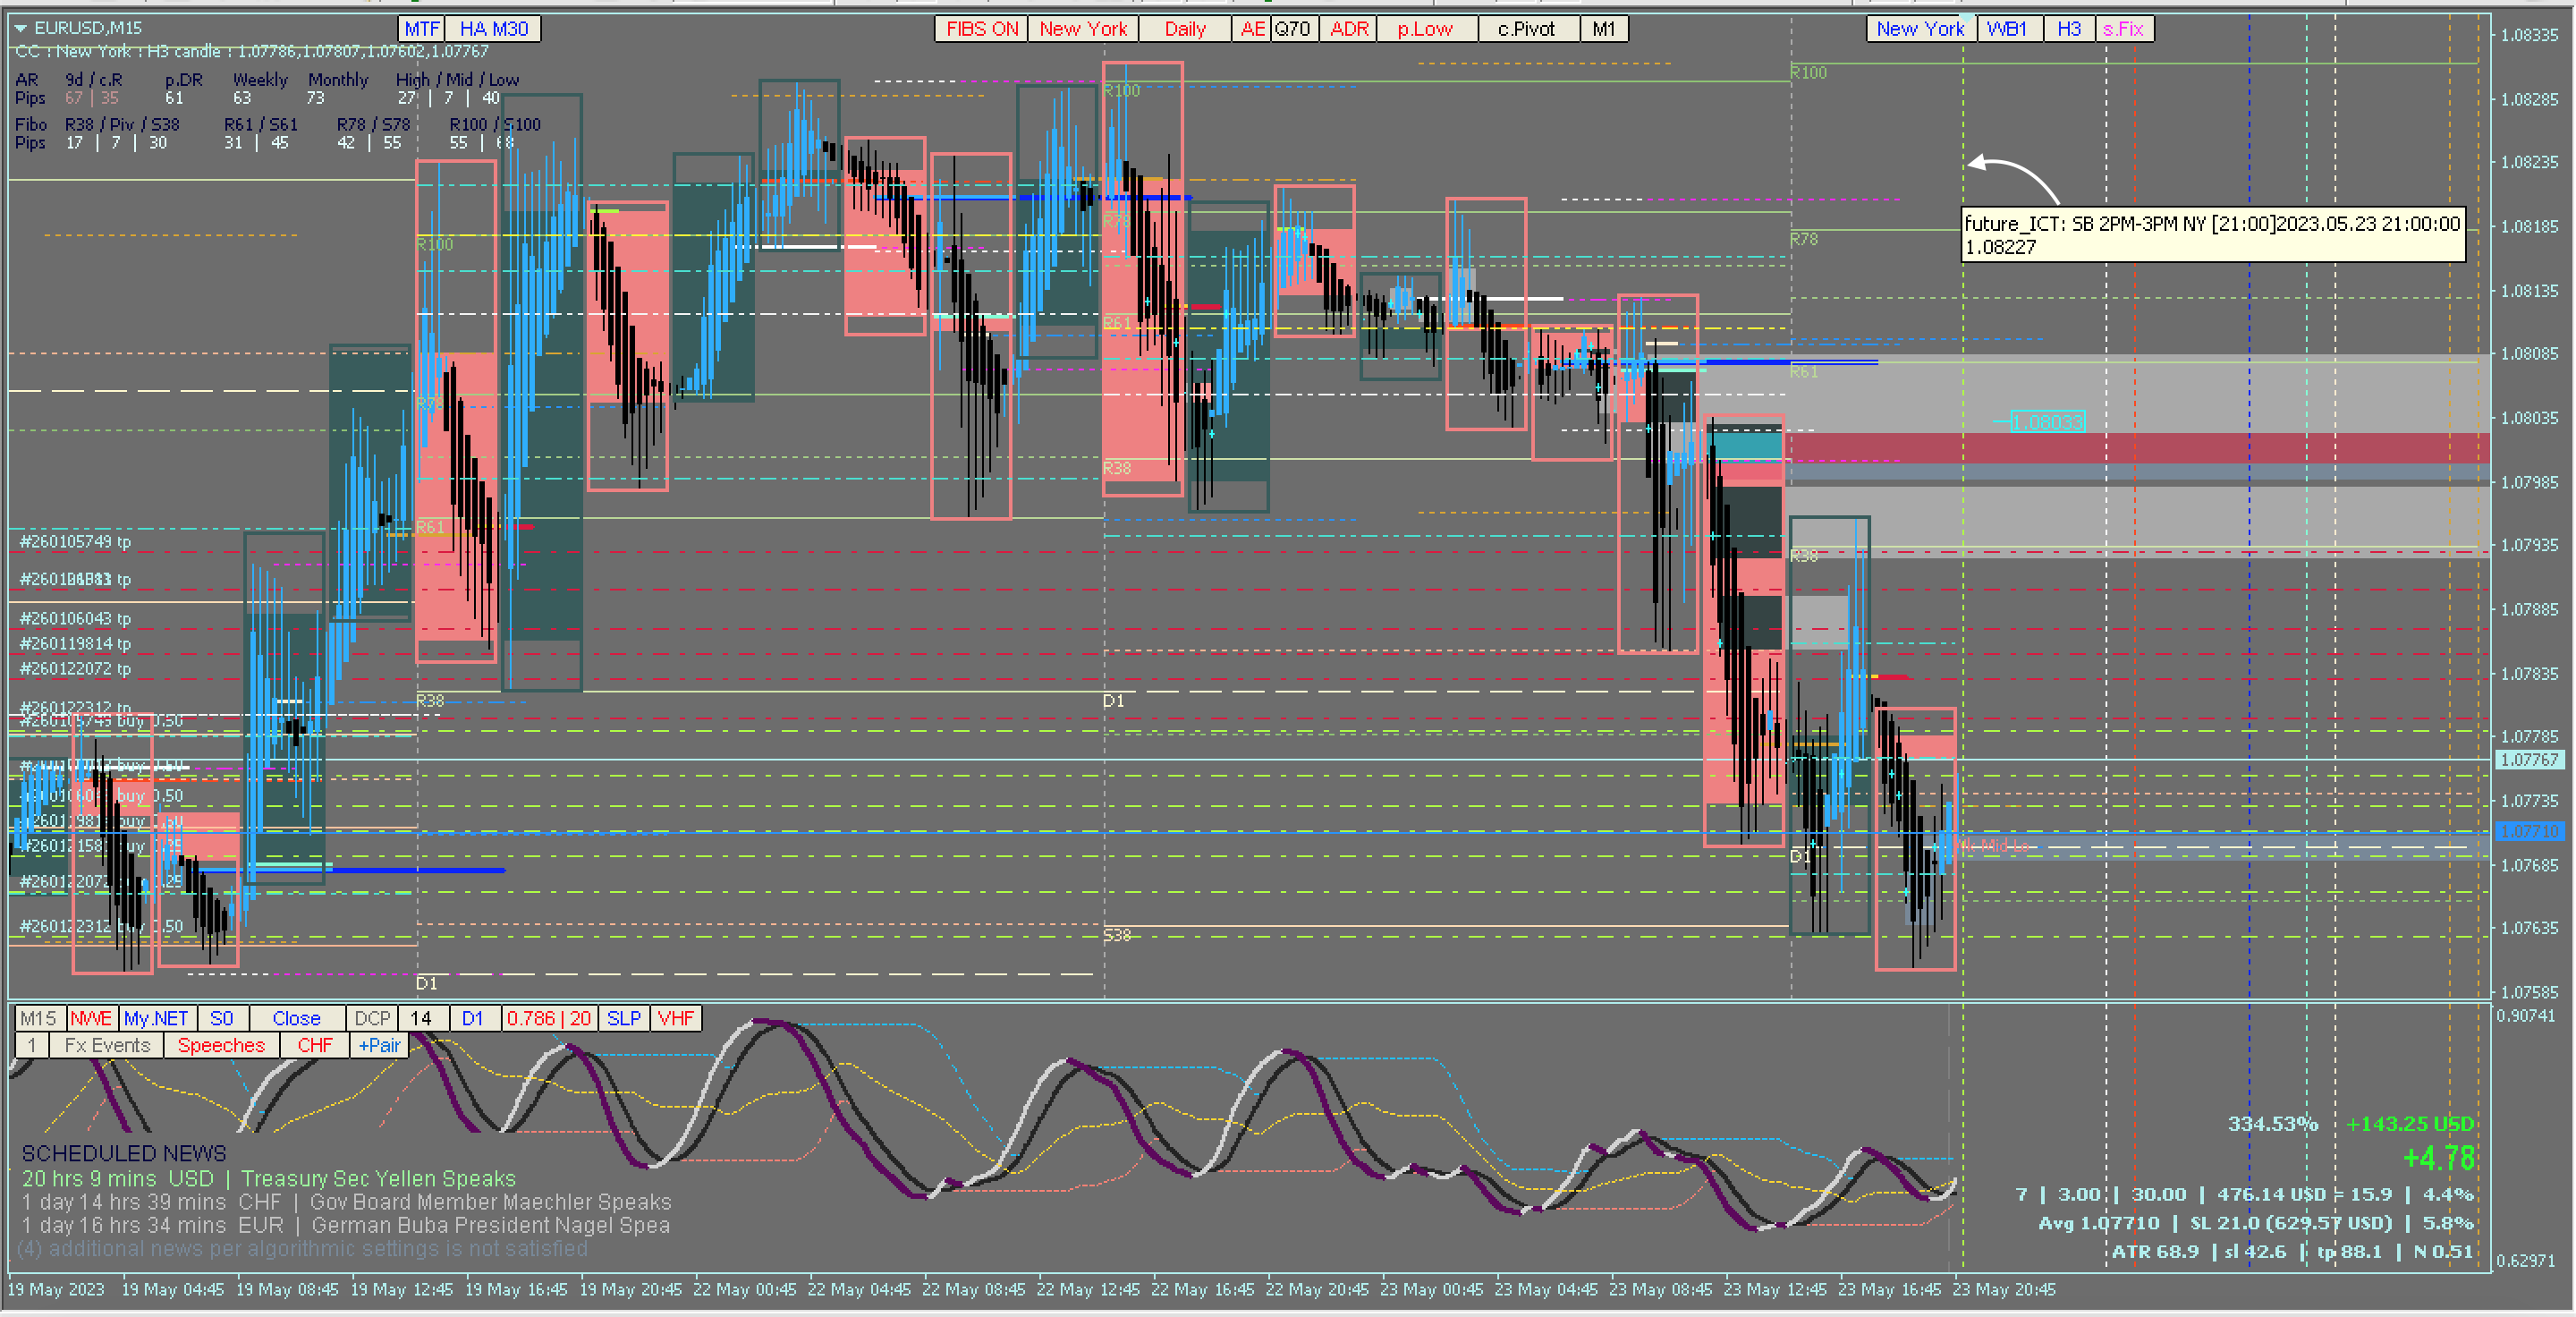Click the p.Low button
The image size is (2576, 1317).
coord(1425,29)
